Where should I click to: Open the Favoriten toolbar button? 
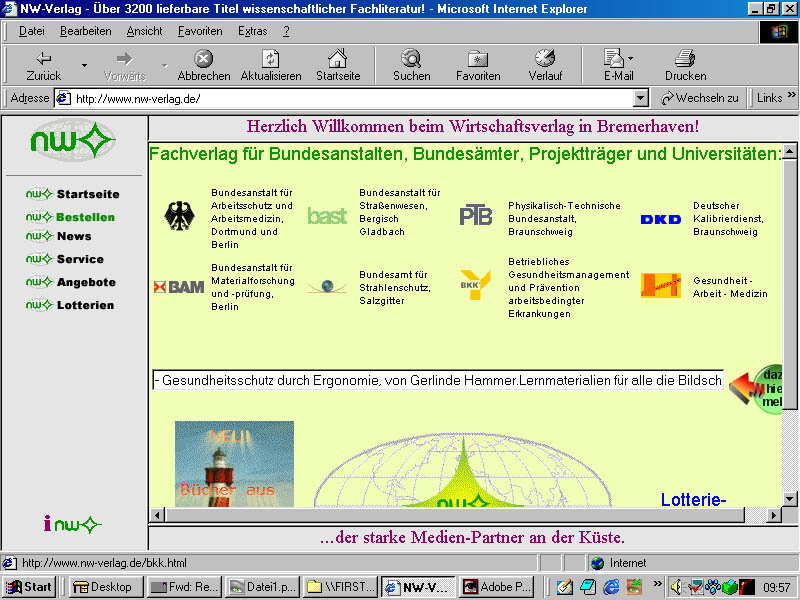pyautogui.click(x=478, y=65)
